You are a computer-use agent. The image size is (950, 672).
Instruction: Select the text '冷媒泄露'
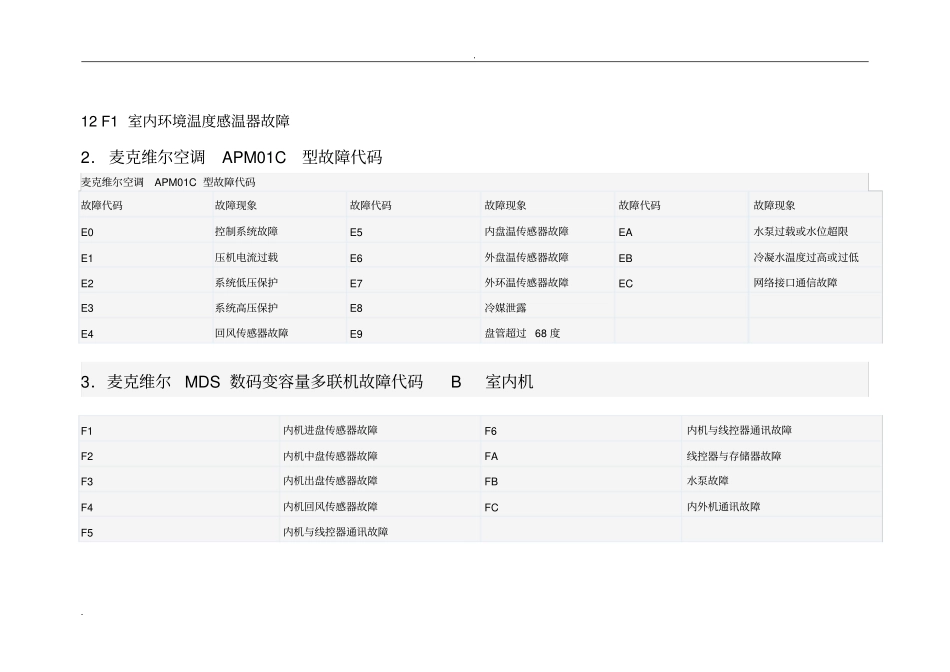pyautogui.click(x=505, y=308)
